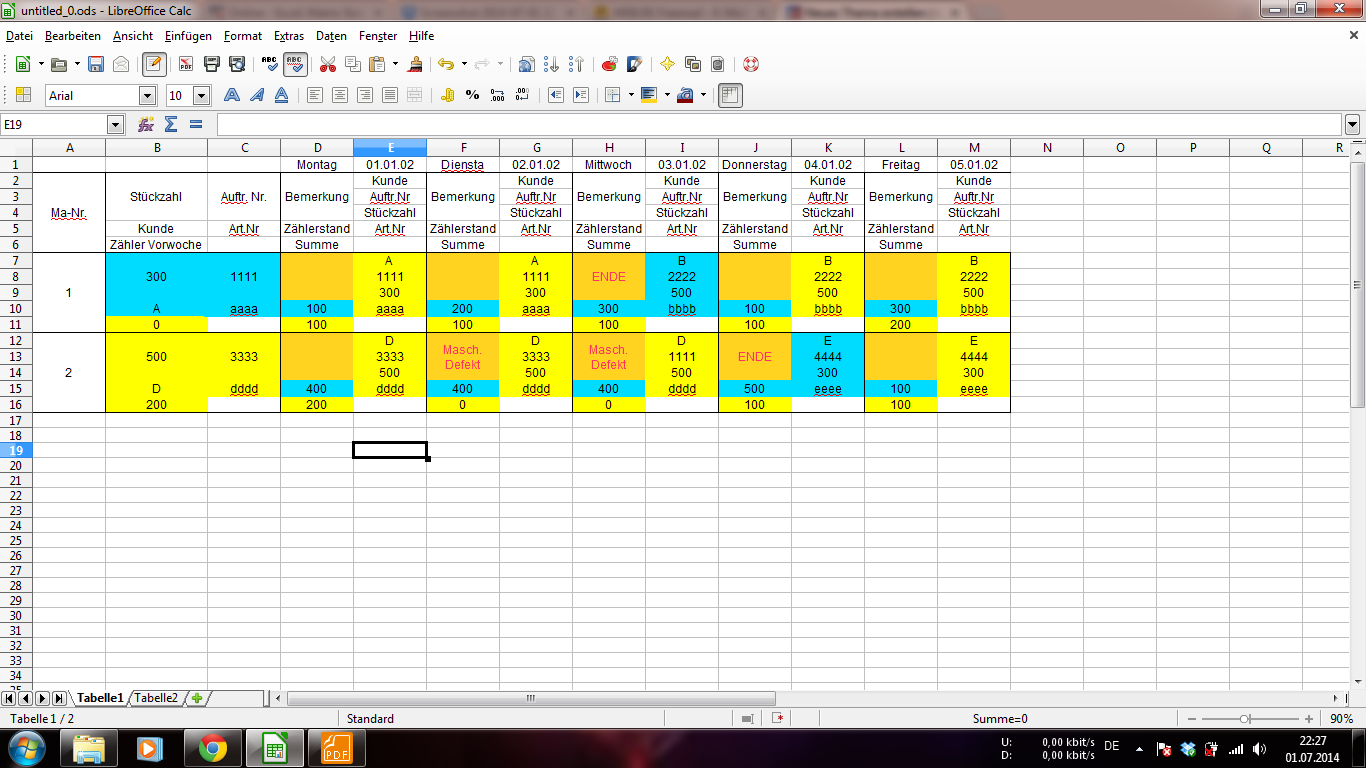This screenshot has height=768, width=1366.
Task: Open the Undo history dropdown arrow
Action: coord(464,64)
